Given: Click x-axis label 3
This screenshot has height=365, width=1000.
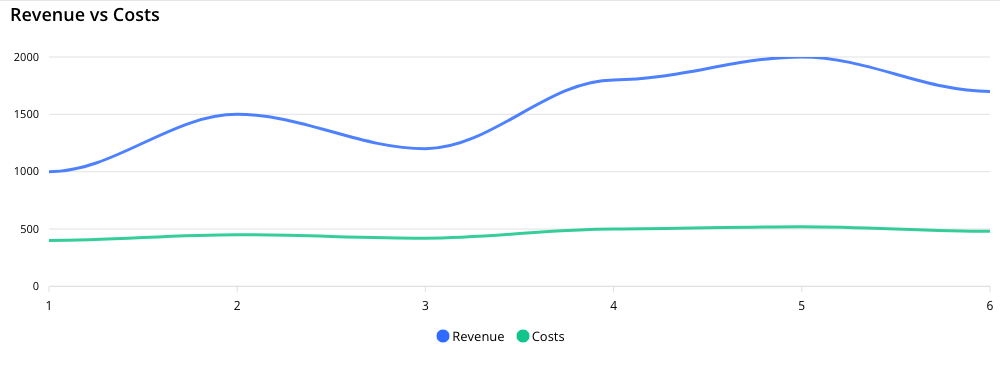Looking at the screenshot, I should coord(425,306).
